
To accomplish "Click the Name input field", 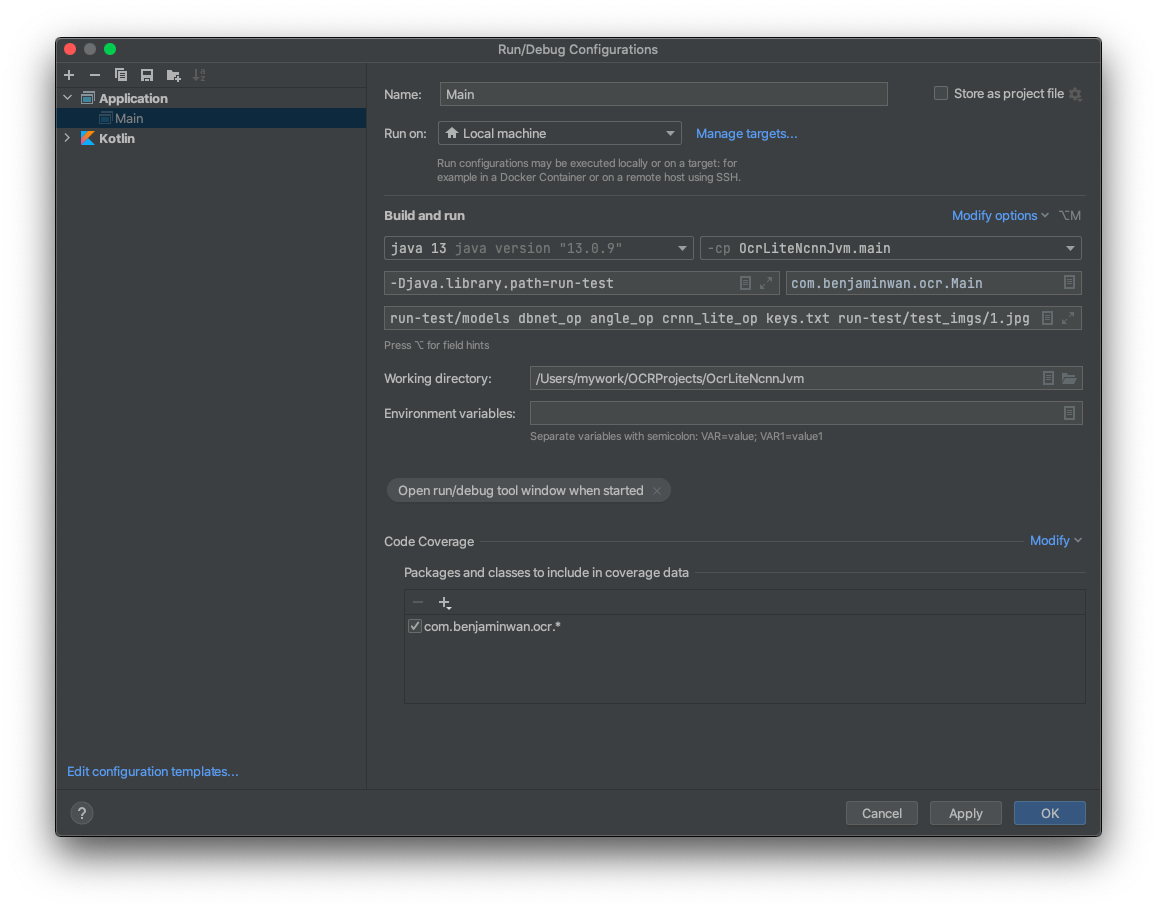I will (x=663, y=94).
